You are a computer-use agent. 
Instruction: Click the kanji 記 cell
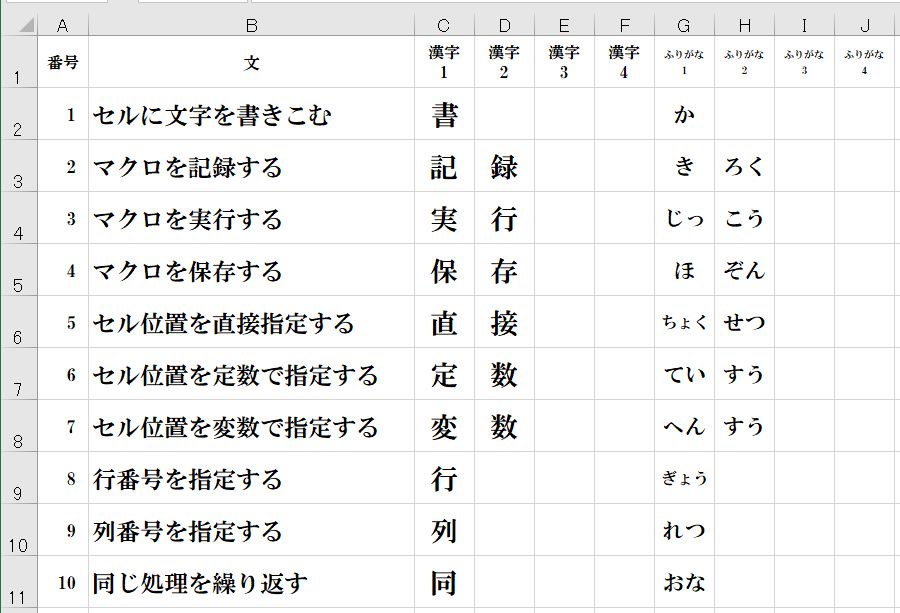444,166
